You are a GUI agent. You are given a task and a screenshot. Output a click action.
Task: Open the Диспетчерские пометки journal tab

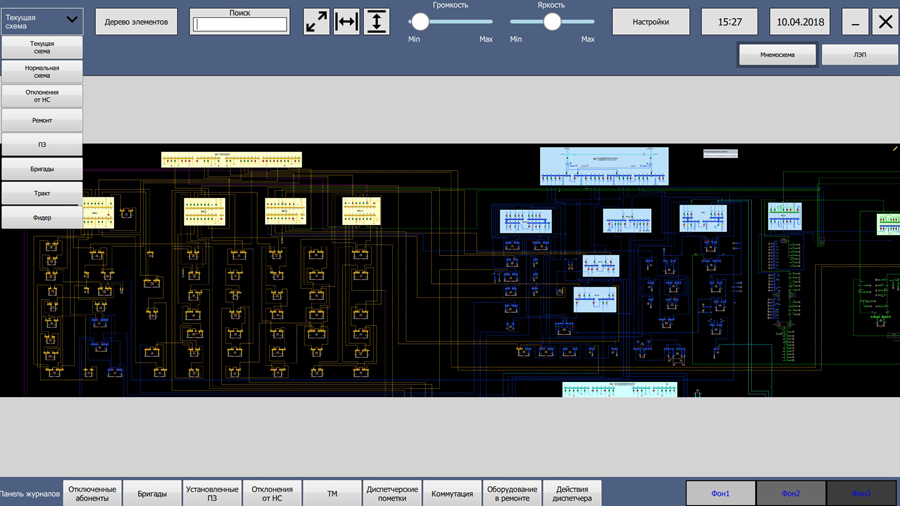pyautogui.click(x=392, y=493)
